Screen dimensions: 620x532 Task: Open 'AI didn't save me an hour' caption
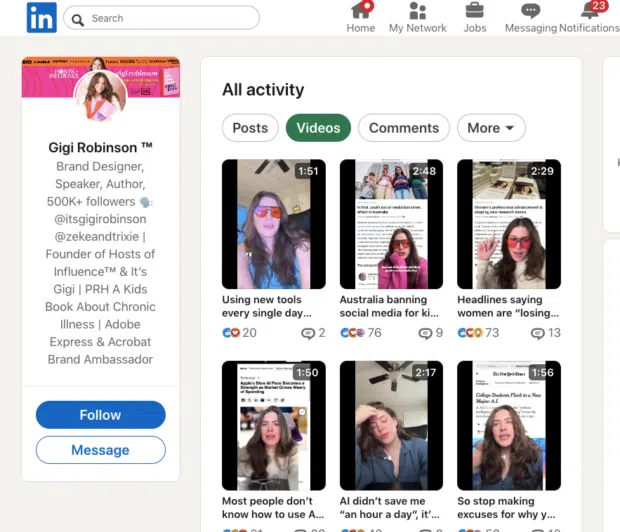pos(389,507)
